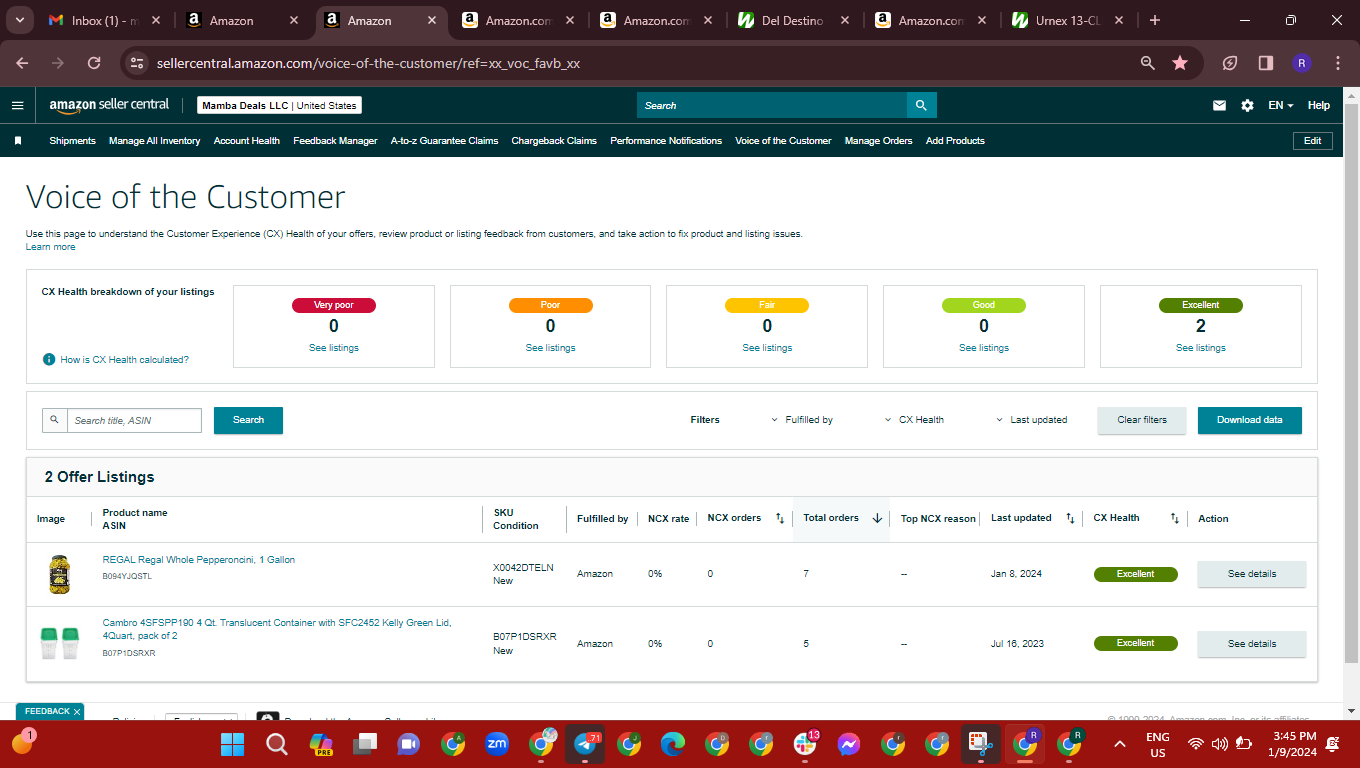Click the Search title, ASIN input field
The width and height of the screenshot is (1360, 768).
134,420
